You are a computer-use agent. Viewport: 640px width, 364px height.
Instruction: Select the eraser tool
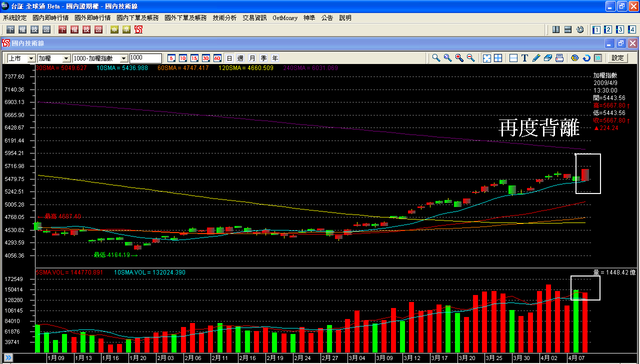(548, 58)
